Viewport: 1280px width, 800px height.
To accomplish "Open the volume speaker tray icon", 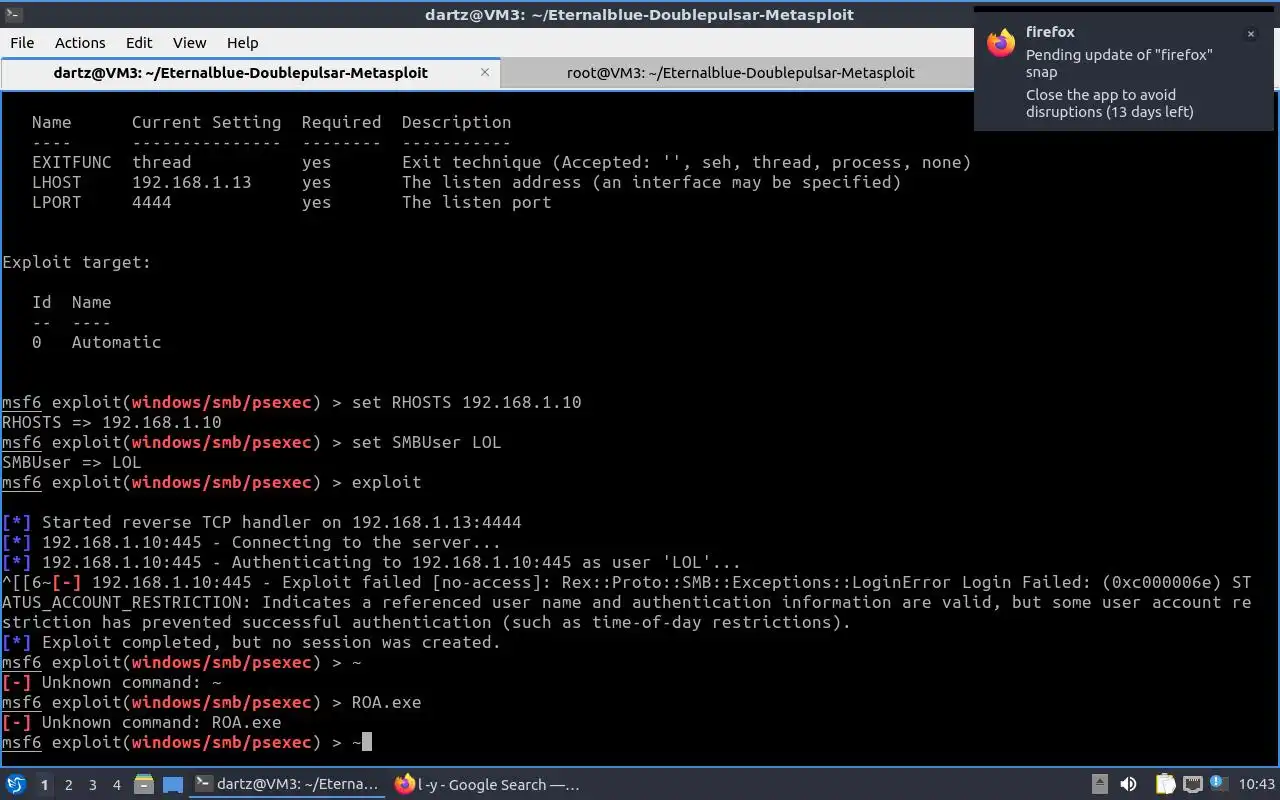I will pyautogui.click(x=1128, y=785).
